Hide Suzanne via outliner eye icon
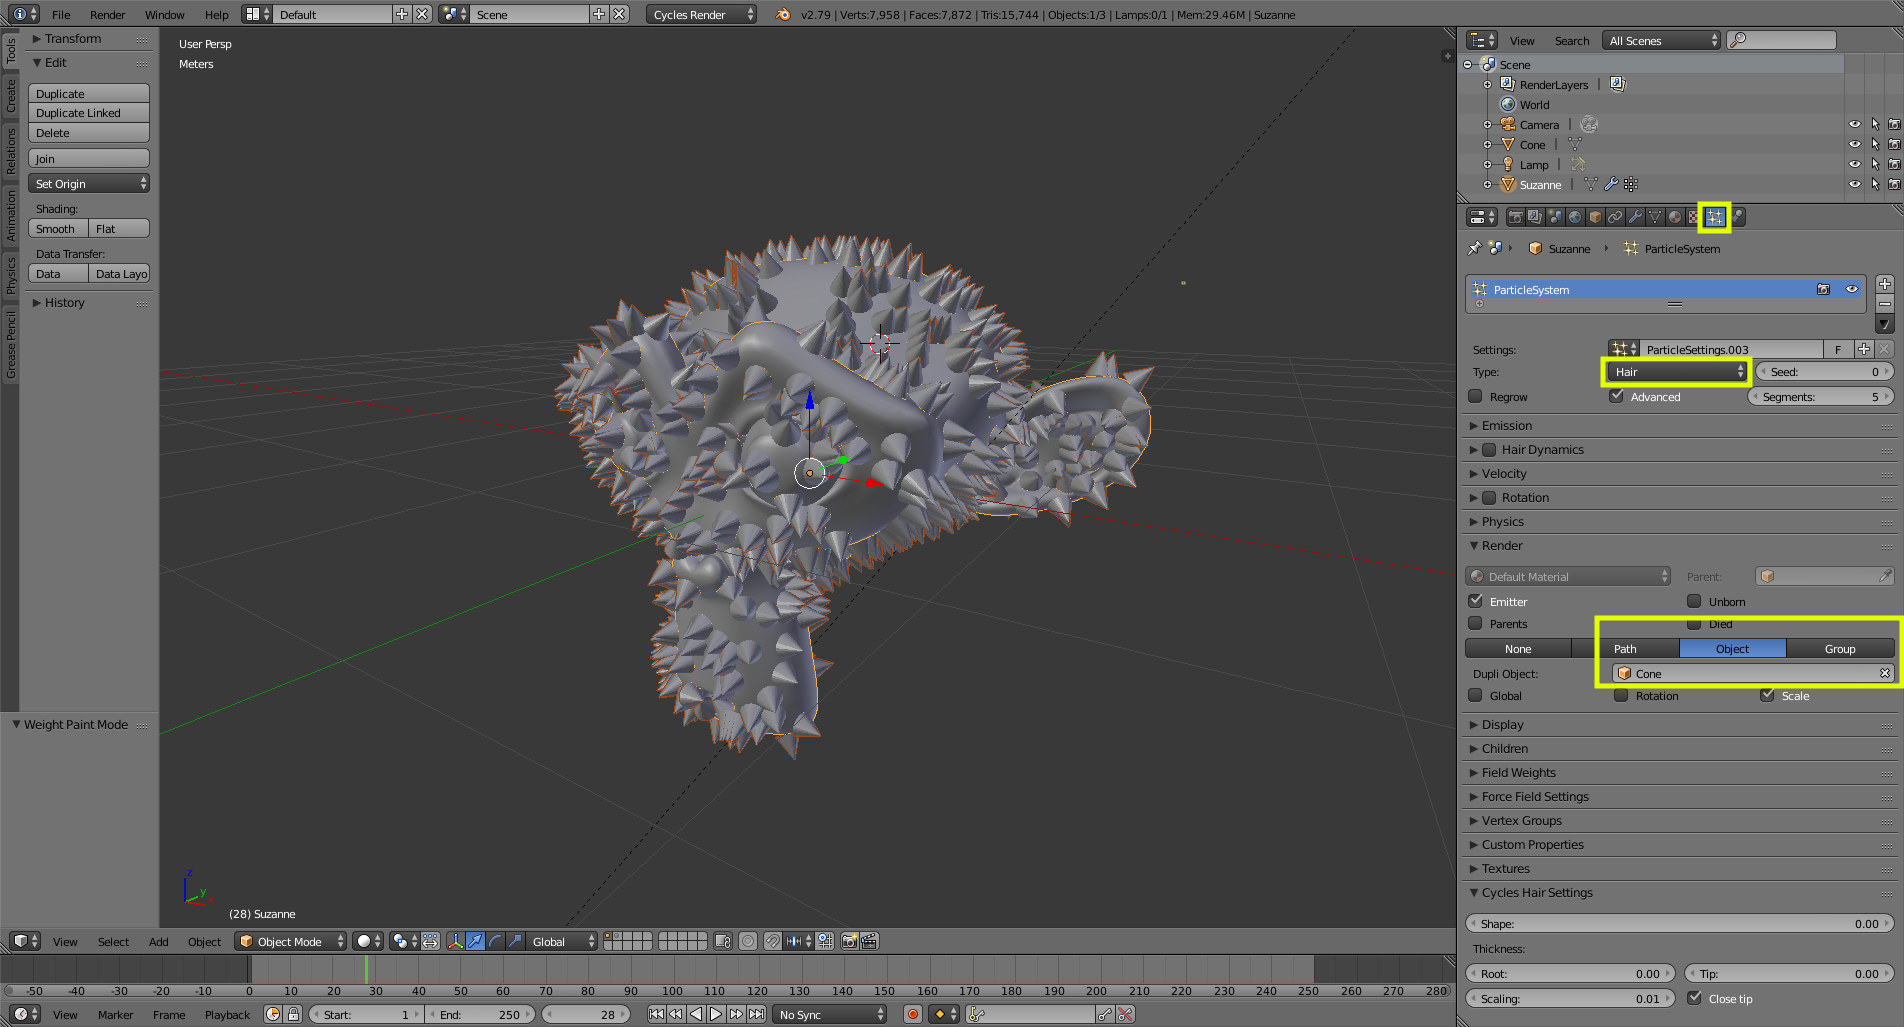 1855,184
